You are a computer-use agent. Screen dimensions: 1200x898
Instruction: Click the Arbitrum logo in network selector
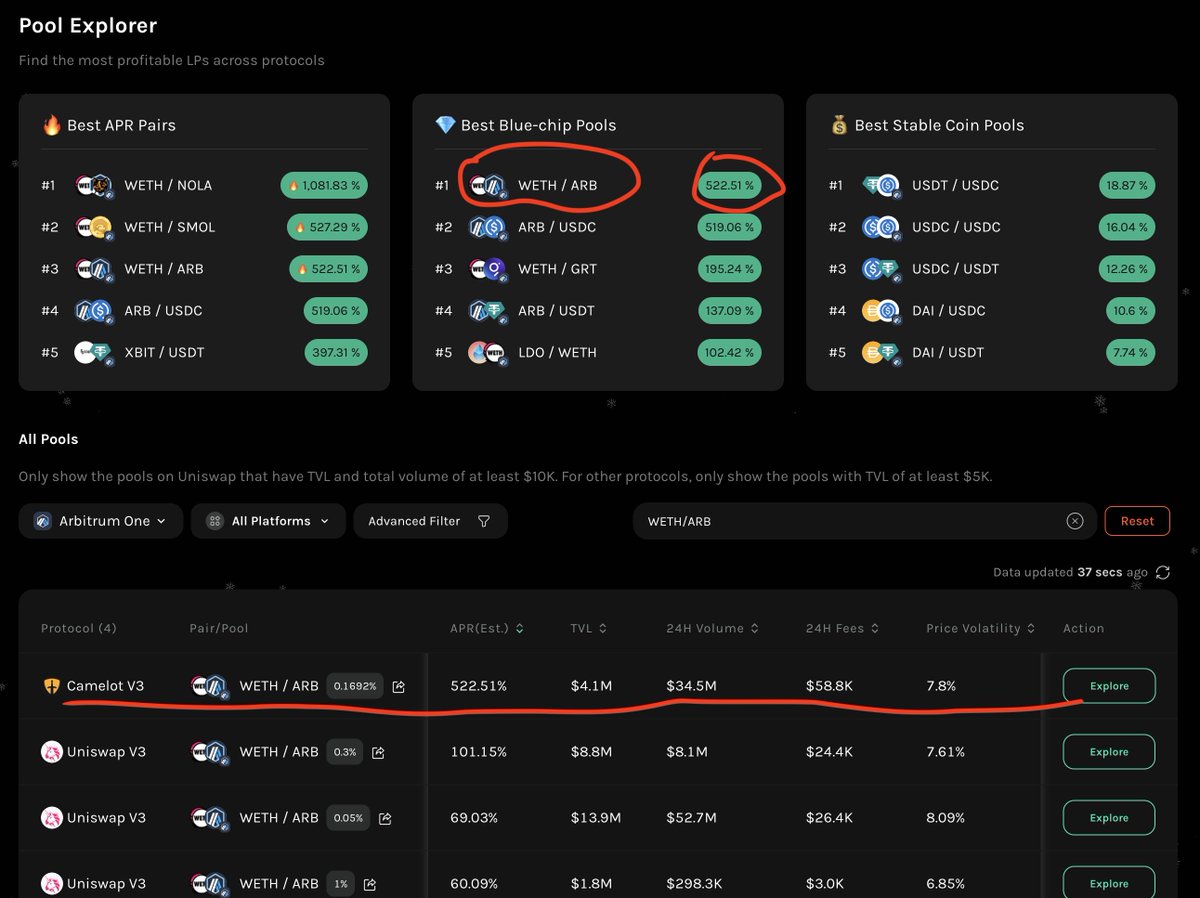[x=42, y=521]
